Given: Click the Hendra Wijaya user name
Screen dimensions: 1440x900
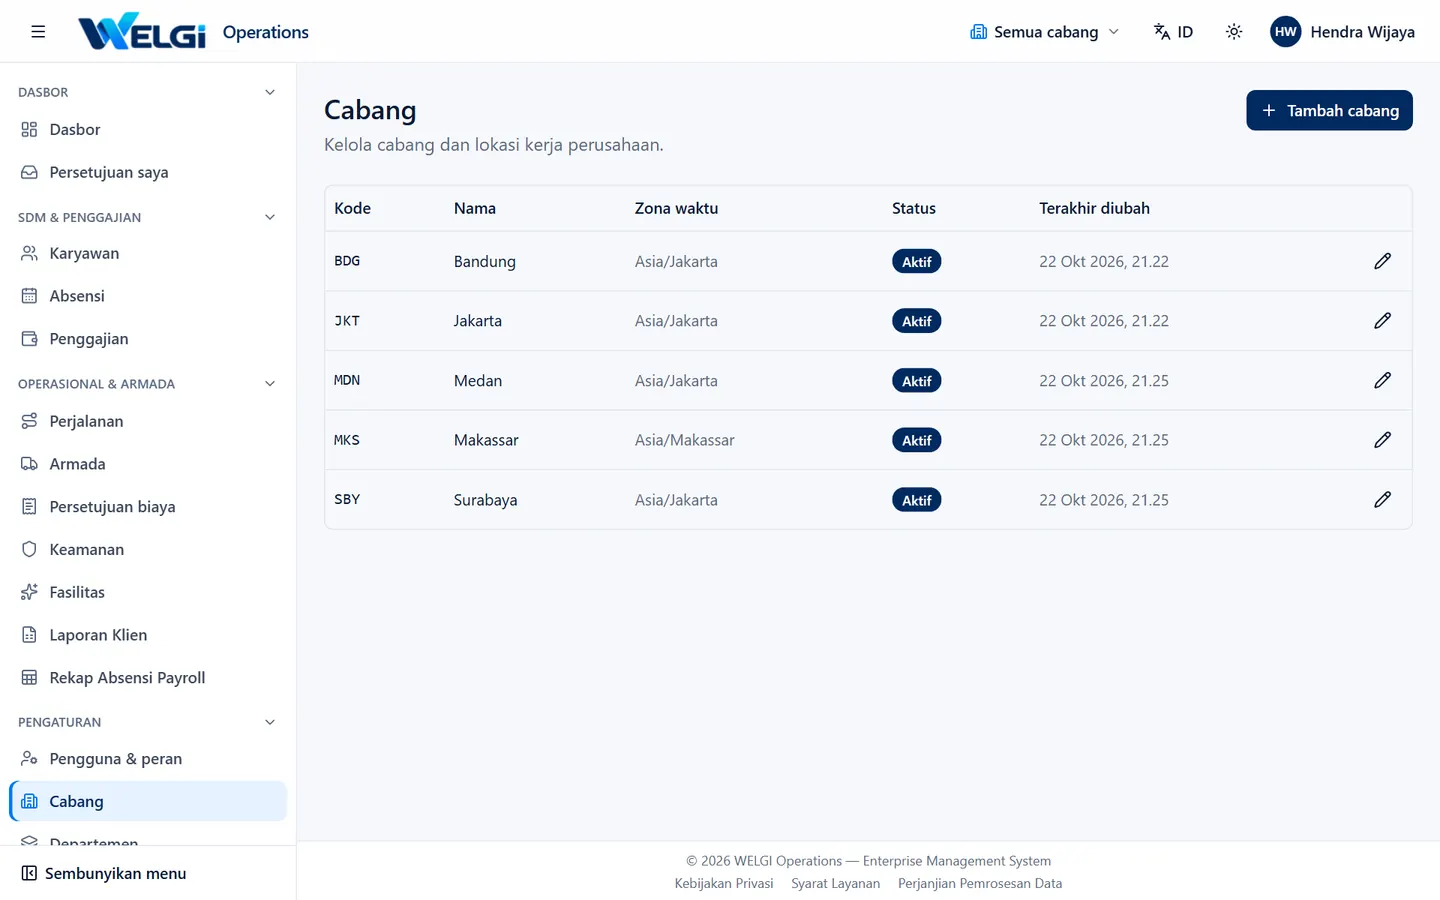Looking at the screenshot, I should point(1362,32).
